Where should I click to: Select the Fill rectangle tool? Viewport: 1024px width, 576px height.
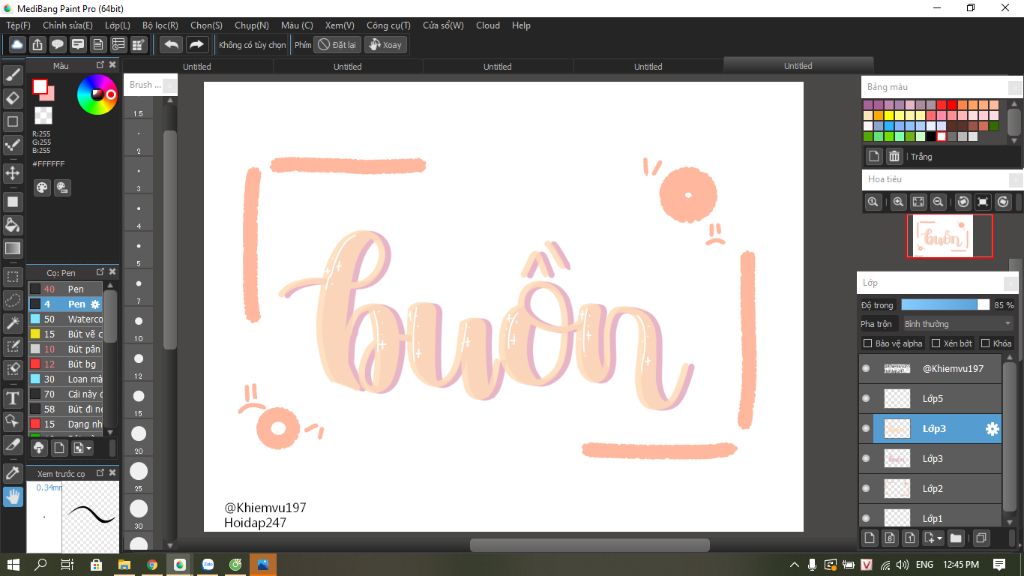coord(12,202)
